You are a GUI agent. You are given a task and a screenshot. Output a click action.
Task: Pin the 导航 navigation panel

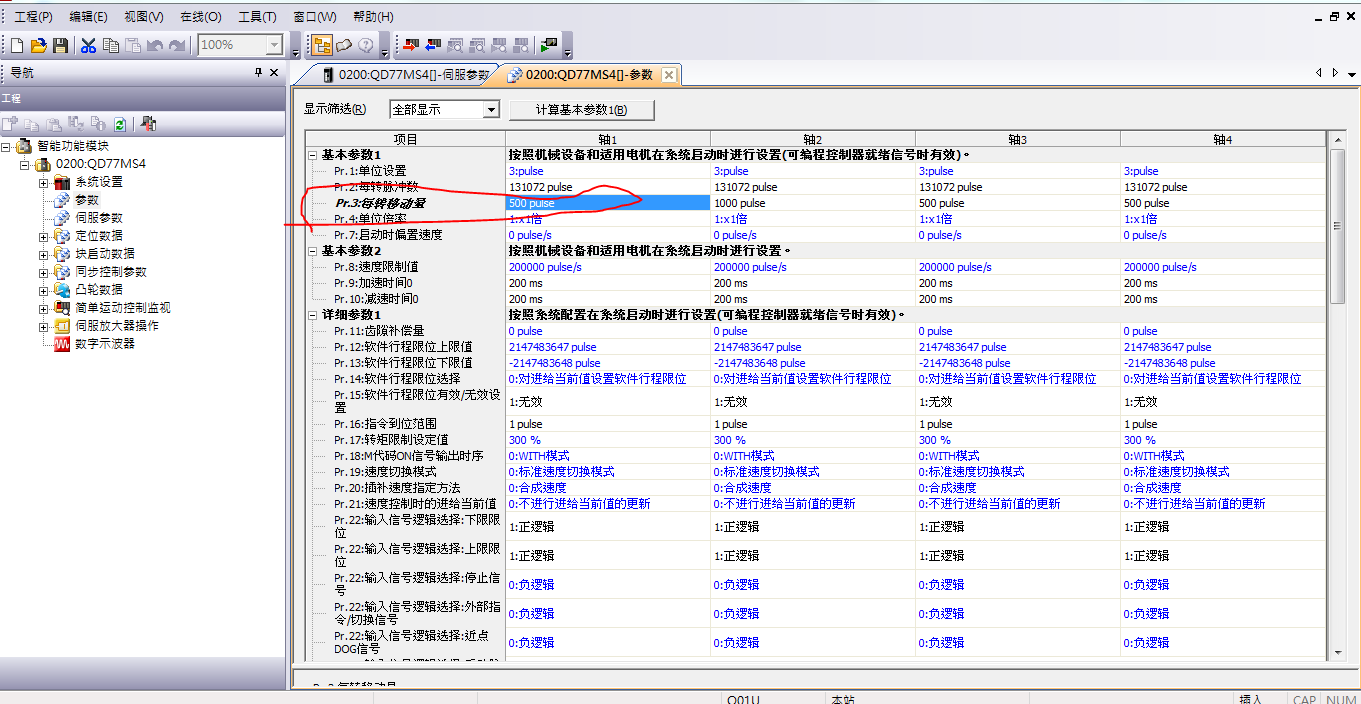(x=258, y=73)
